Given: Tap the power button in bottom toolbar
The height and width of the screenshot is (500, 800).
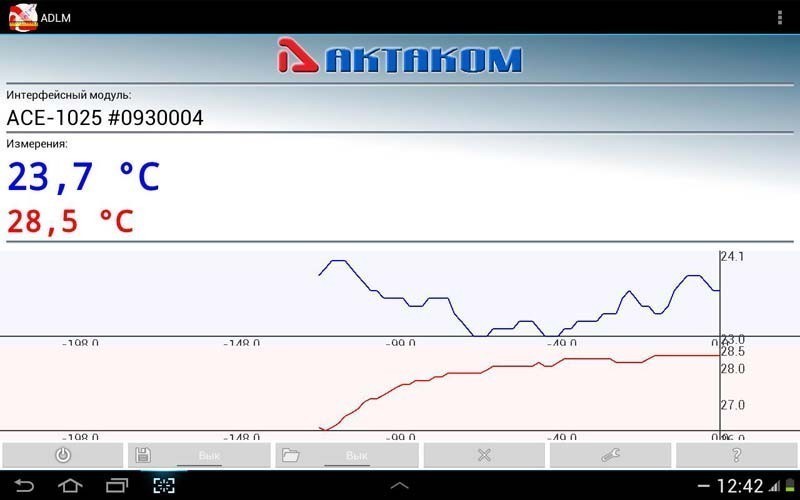Looking at the screenshot, I should pyautogui.click(x=63, y=455).
